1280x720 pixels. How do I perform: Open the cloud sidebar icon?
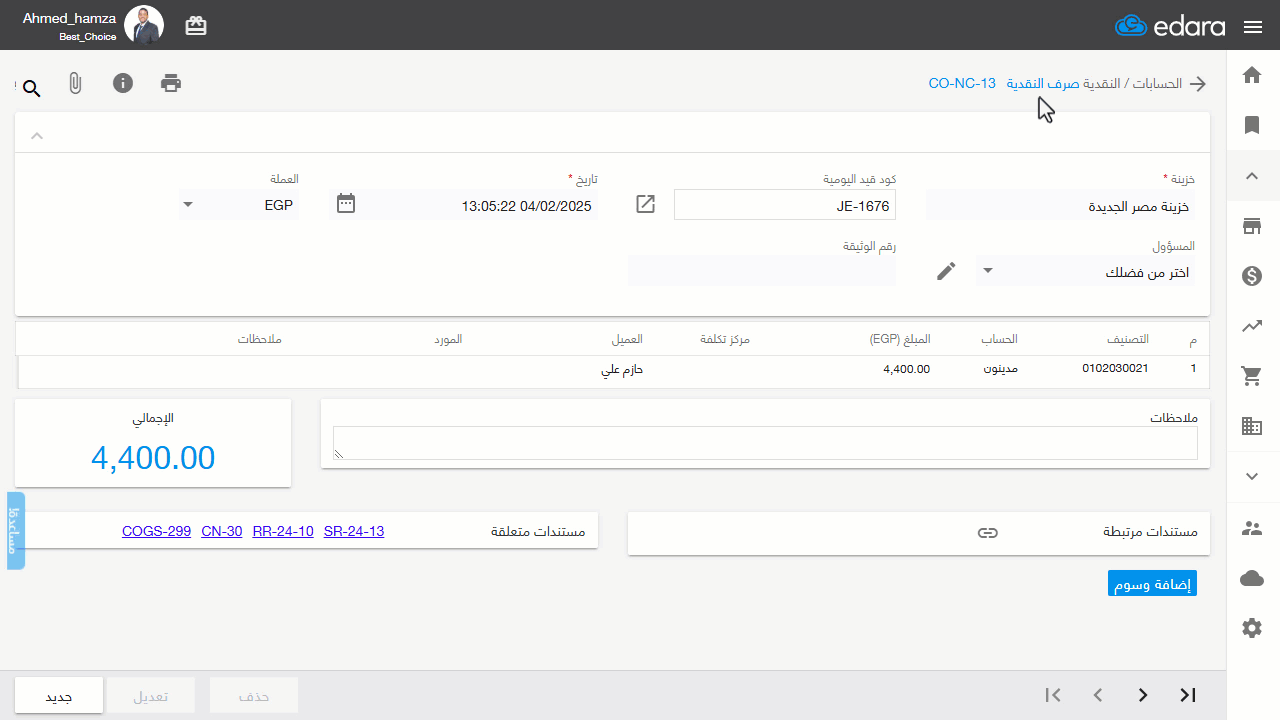pyautogui.click(x=1252, y=578)
